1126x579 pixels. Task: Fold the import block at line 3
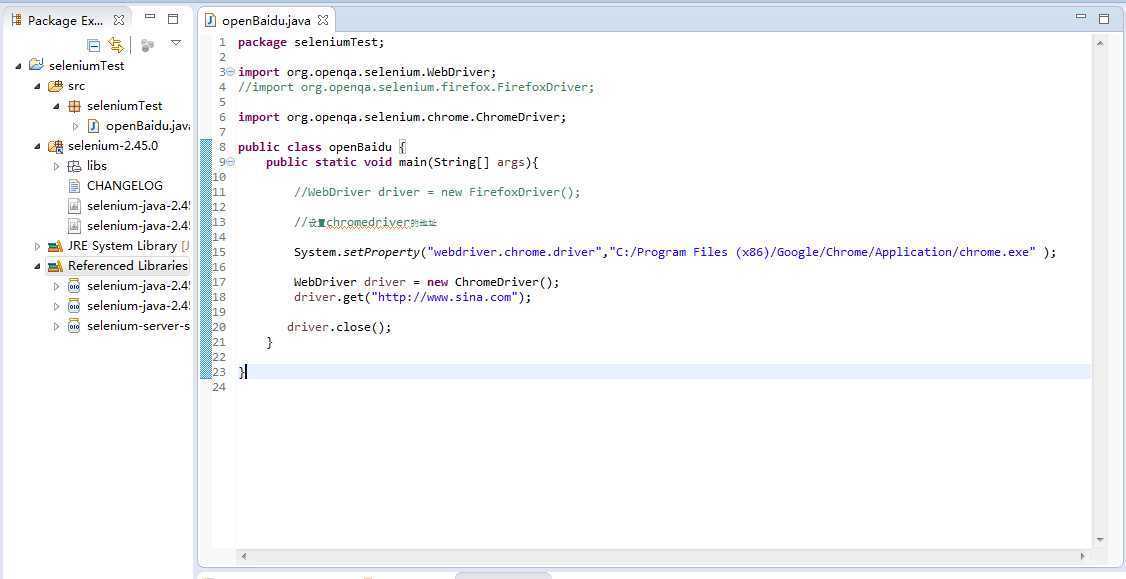point(231,72)
